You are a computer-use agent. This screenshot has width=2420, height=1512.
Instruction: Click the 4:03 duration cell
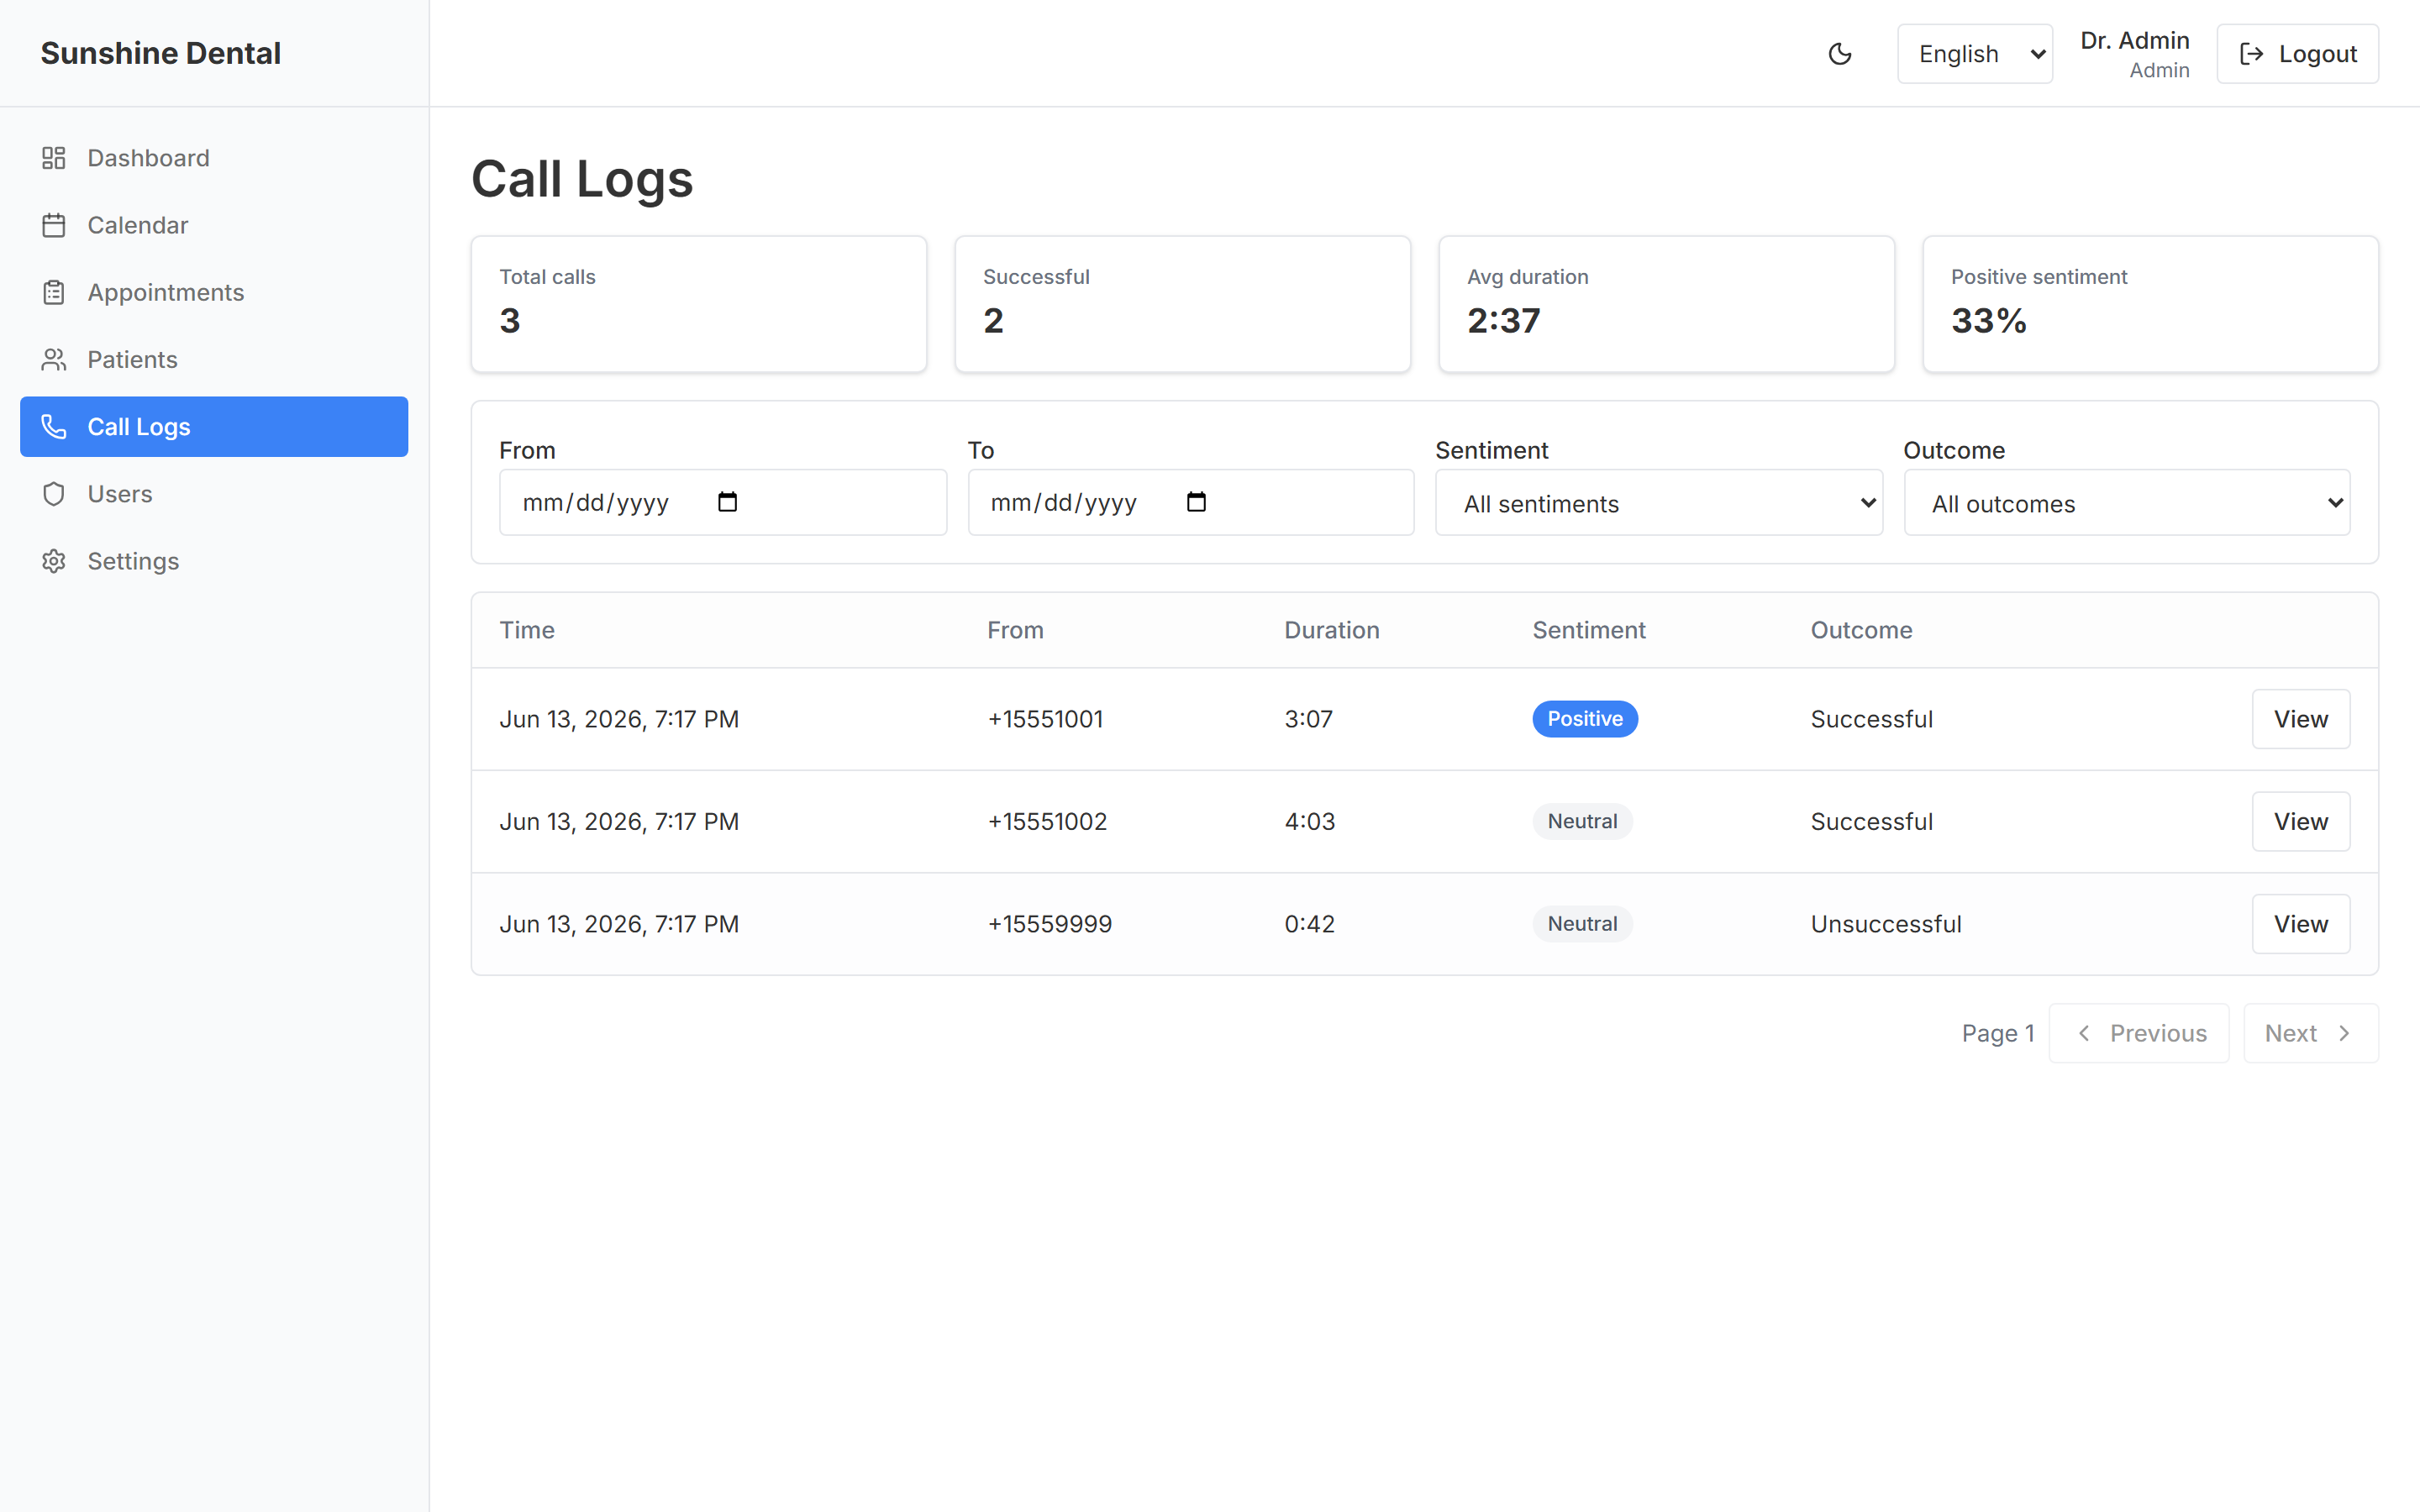1310,822
